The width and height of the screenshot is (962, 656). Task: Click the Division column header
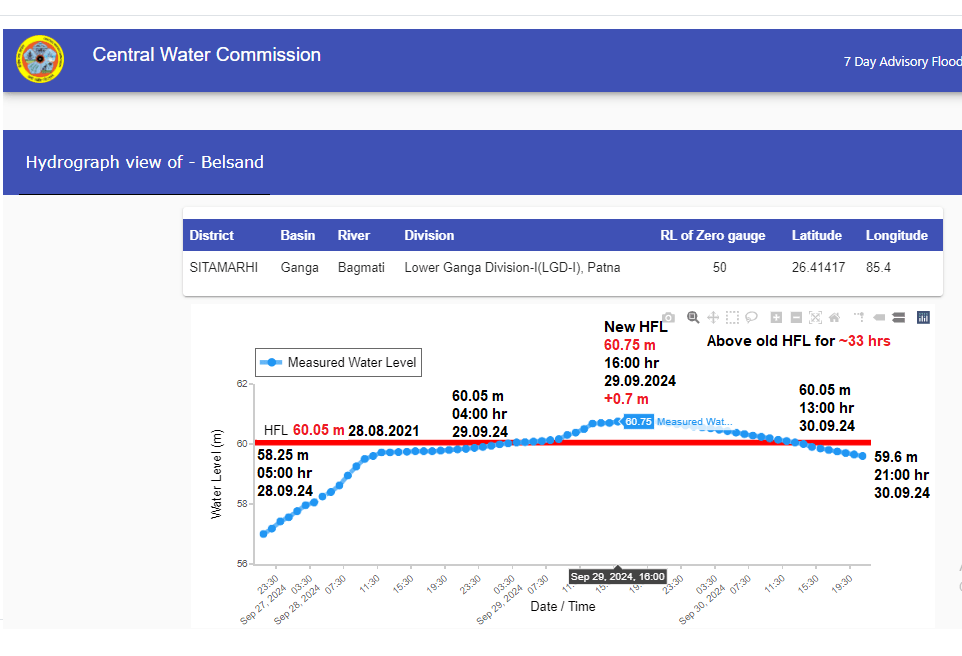429,236
